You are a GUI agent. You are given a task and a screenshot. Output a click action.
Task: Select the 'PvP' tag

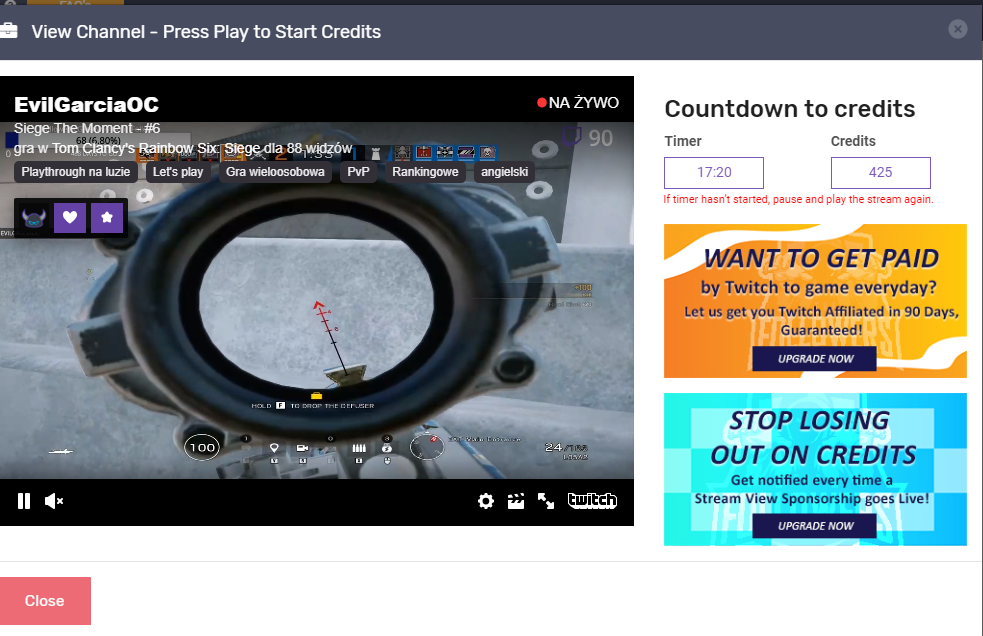pyautogui.click(x=359, y=172)
